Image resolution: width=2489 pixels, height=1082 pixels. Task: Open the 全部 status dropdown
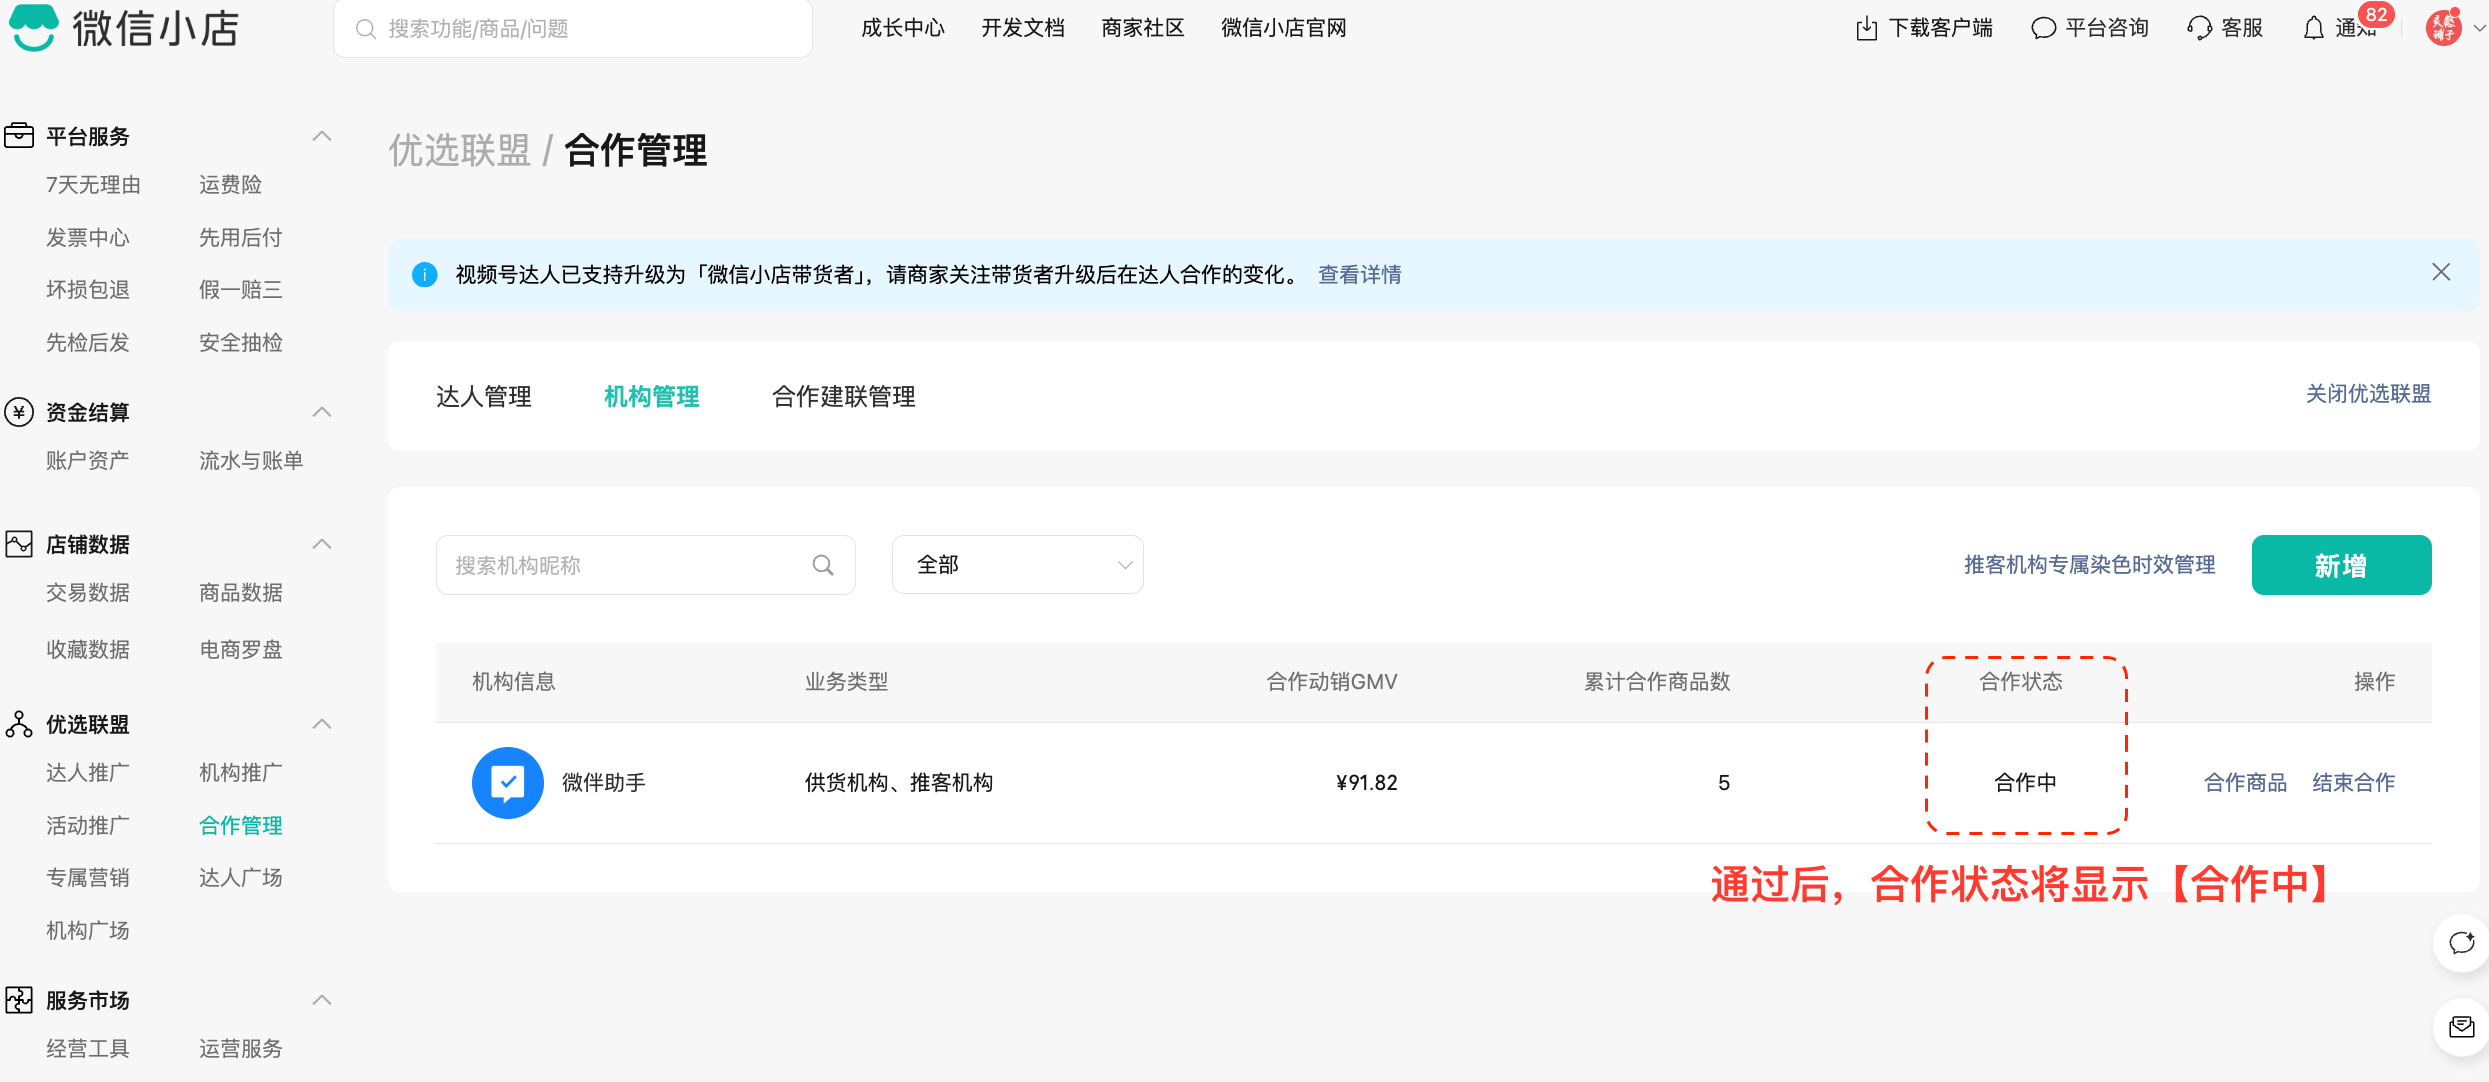(1017, 565)
